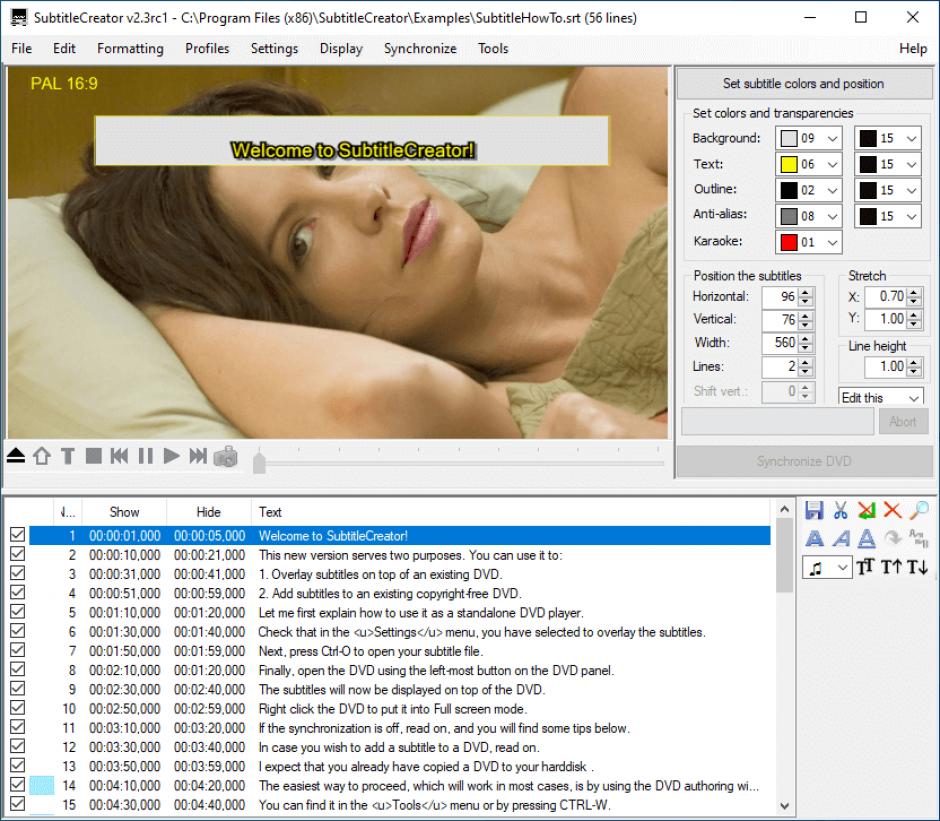940x821 pixels.
Task: Click the blue floppy disk save icon
Action: click(x=814, y=510)
